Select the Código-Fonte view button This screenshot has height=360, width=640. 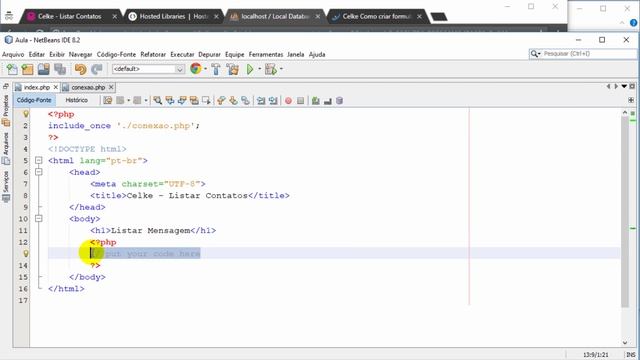34,100
